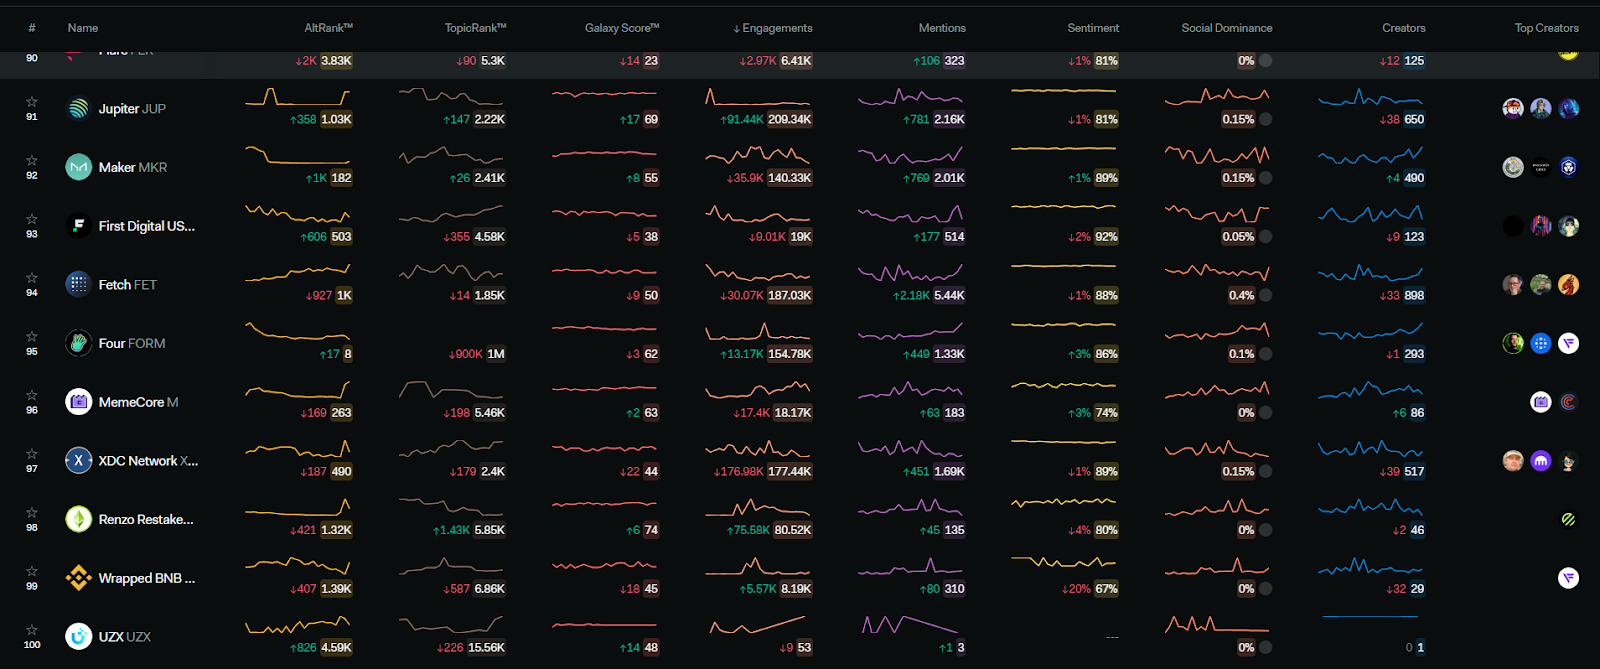Sort table by AltRank column header
This screenshot has height=669, width=1600.
[x=328, y=28]
